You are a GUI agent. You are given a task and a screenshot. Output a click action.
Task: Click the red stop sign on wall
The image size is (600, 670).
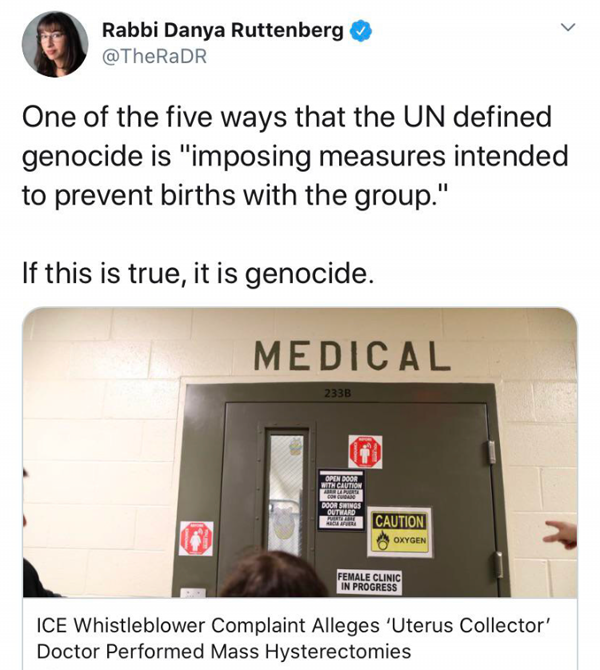(196, 538)
